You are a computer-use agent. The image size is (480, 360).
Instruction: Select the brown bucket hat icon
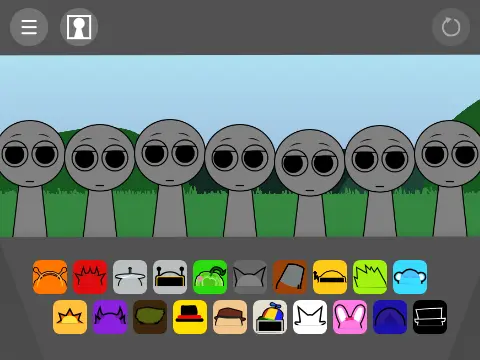(290, 277)
